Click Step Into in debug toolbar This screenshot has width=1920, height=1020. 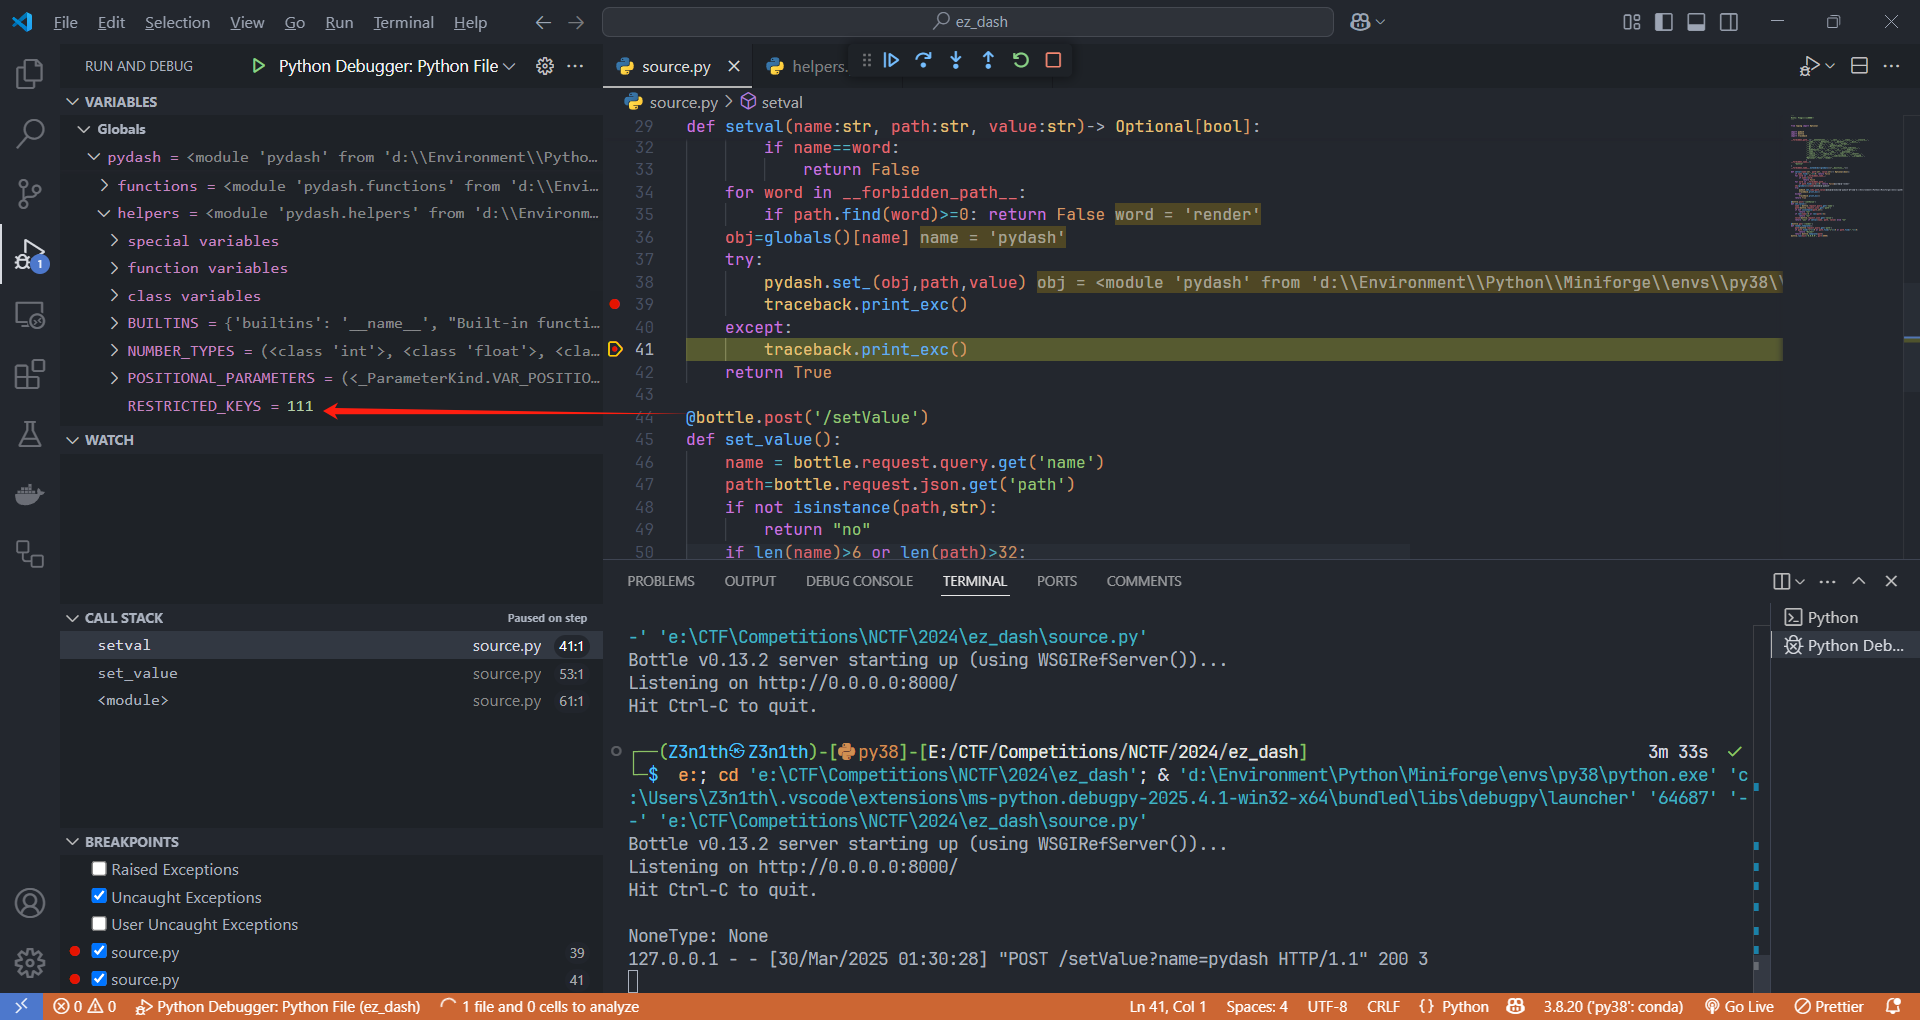coord(956,61)
